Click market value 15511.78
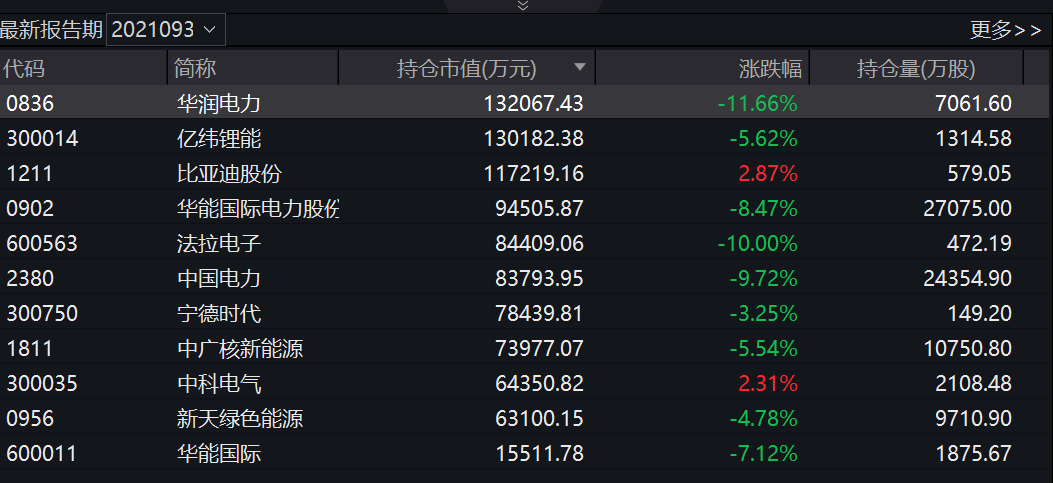 click(539, 453)
